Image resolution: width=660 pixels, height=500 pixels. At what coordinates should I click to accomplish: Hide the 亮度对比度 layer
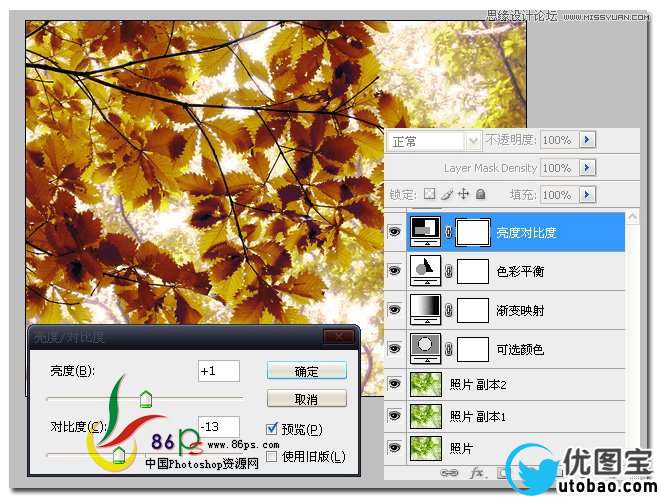click(394, 231)
